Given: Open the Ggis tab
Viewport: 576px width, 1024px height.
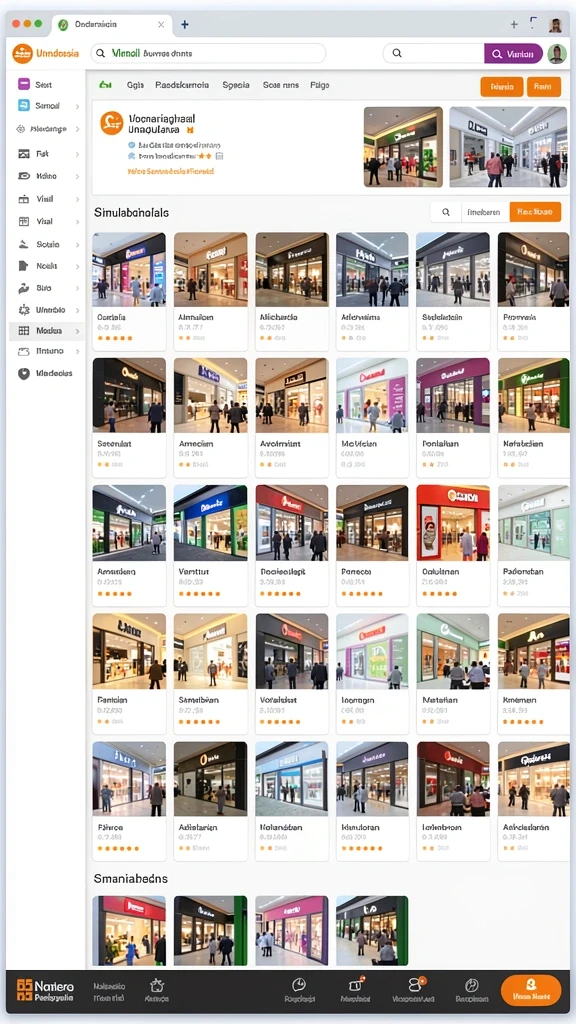Looking at the screenshot, I should [135, 85].
